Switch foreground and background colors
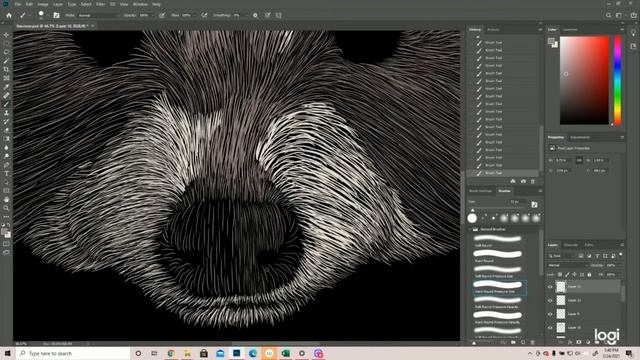 [9, 225]
